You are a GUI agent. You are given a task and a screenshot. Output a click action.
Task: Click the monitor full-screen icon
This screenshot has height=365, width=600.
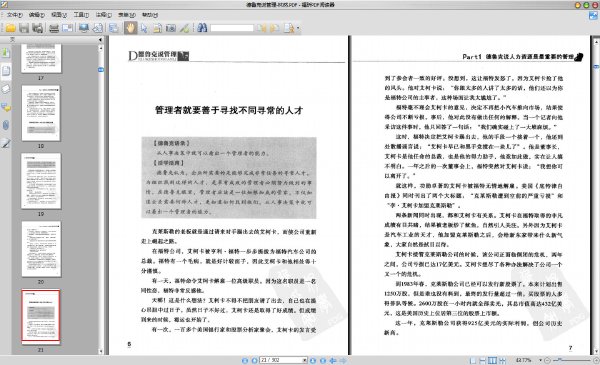click(84, 28)
